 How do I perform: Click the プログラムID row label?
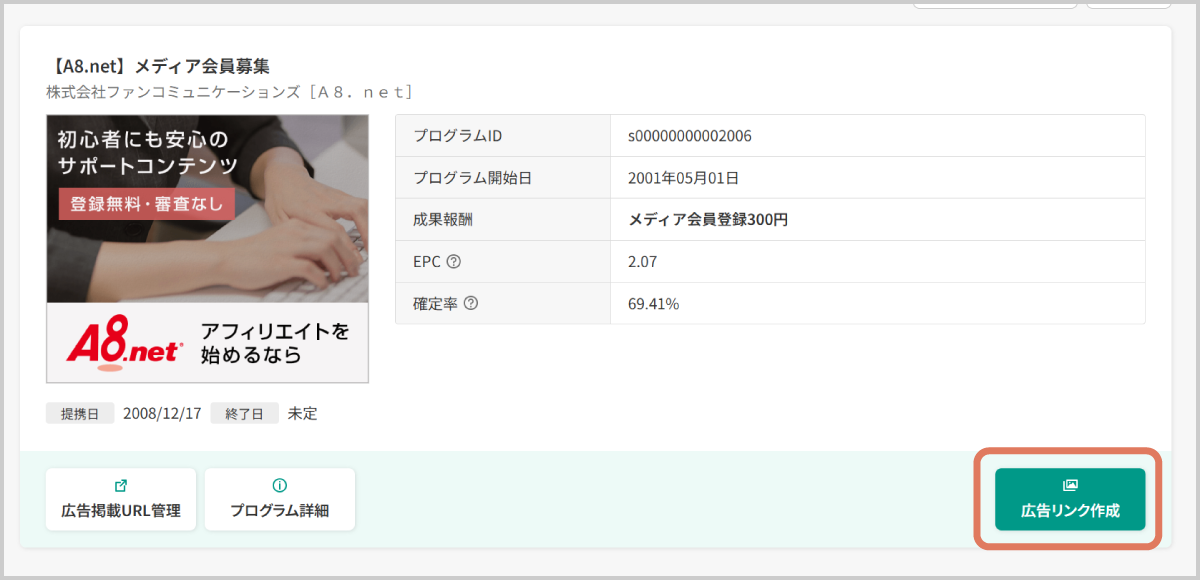(x=458, y=136)
